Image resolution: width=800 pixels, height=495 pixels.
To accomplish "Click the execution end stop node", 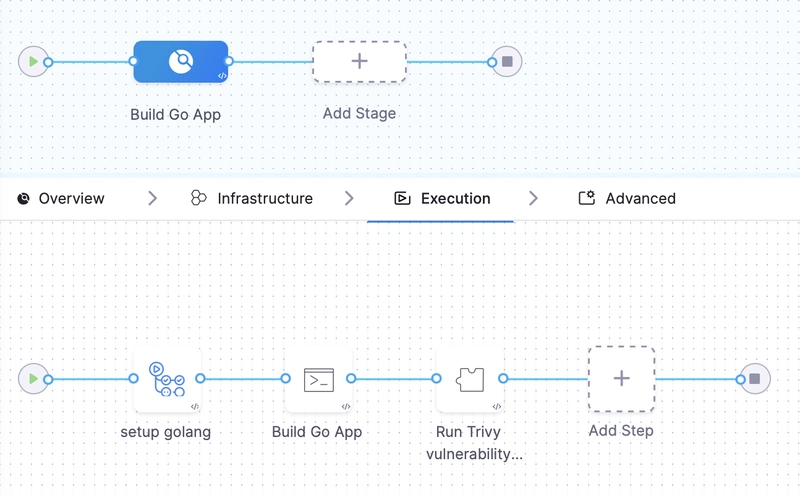I will click(755, 379).
